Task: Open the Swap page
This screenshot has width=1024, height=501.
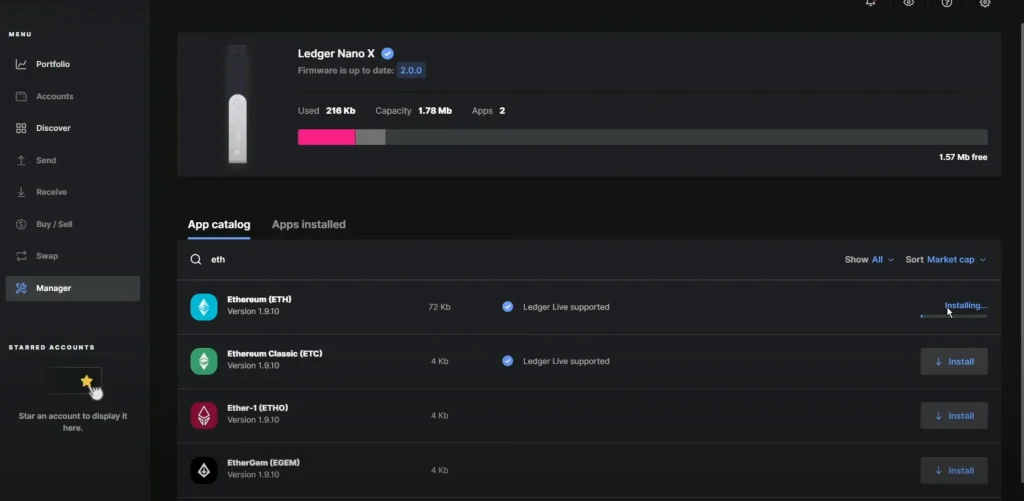Action: pos(72,256)
